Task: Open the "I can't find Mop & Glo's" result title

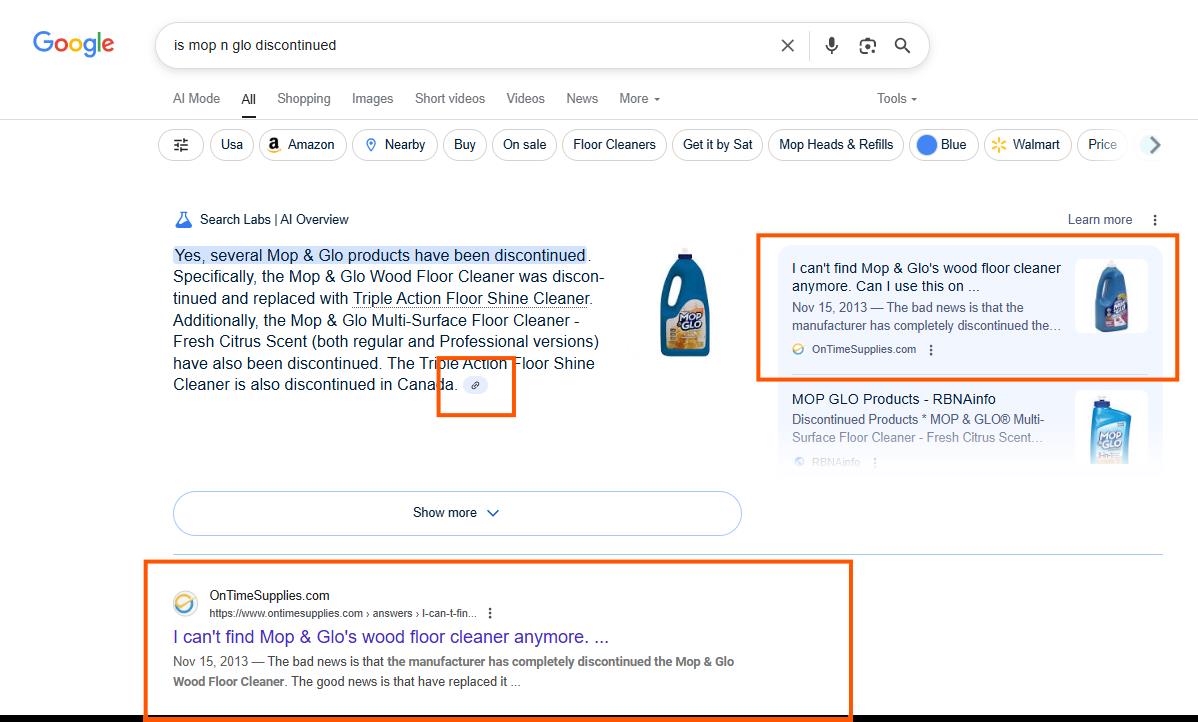Action: tap(390, 637)
